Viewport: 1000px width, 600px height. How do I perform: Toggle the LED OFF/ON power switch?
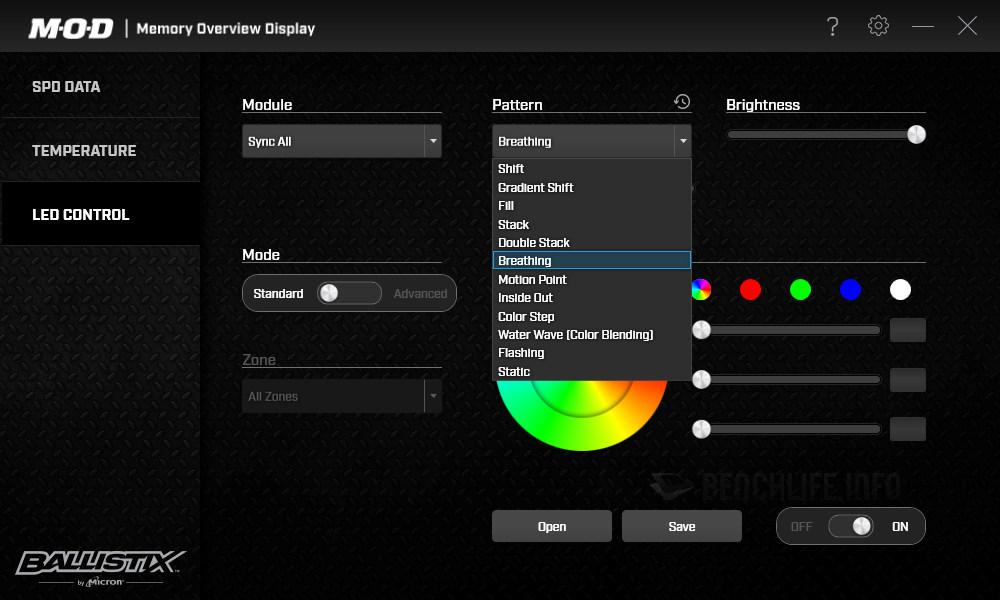(x=851, y=526)
